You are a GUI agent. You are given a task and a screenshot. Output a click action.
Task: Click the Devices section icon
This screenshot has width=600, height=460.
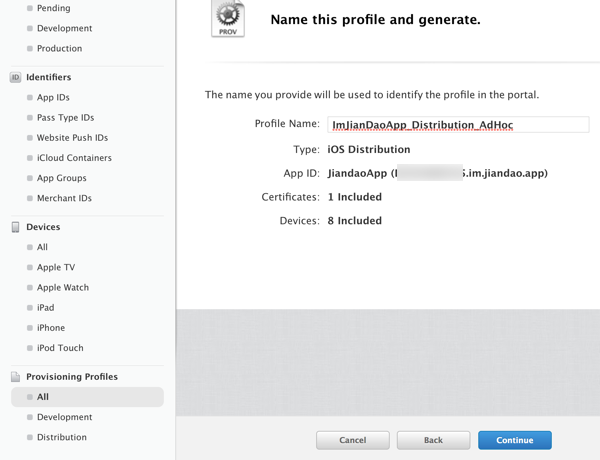point(15,227)
